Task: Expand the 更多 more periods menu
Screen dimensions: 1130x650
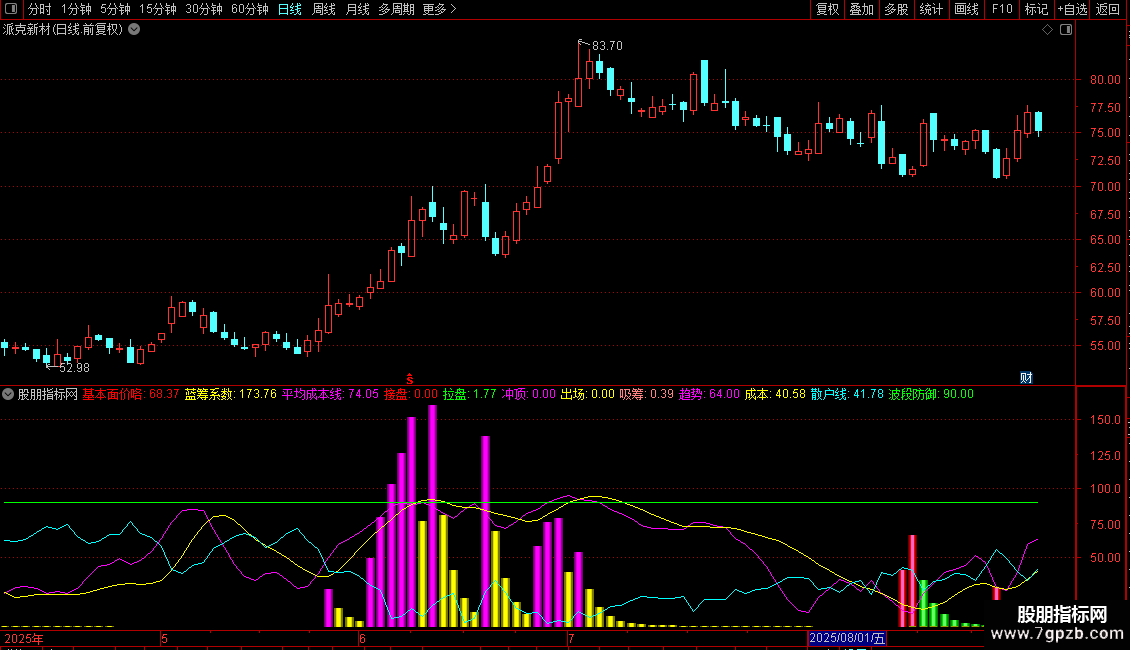Action: (439, 9)
